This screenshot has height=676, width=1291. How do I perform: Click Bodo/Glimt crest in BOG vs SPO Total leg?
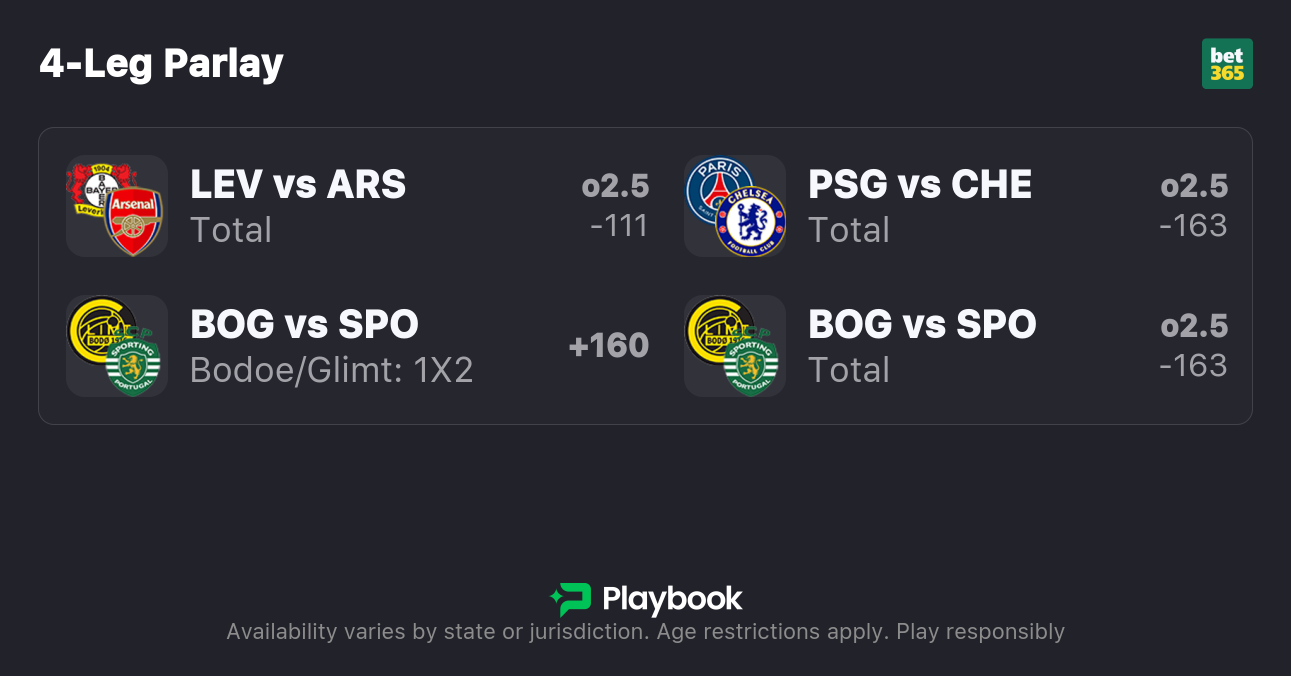[714, 328]
